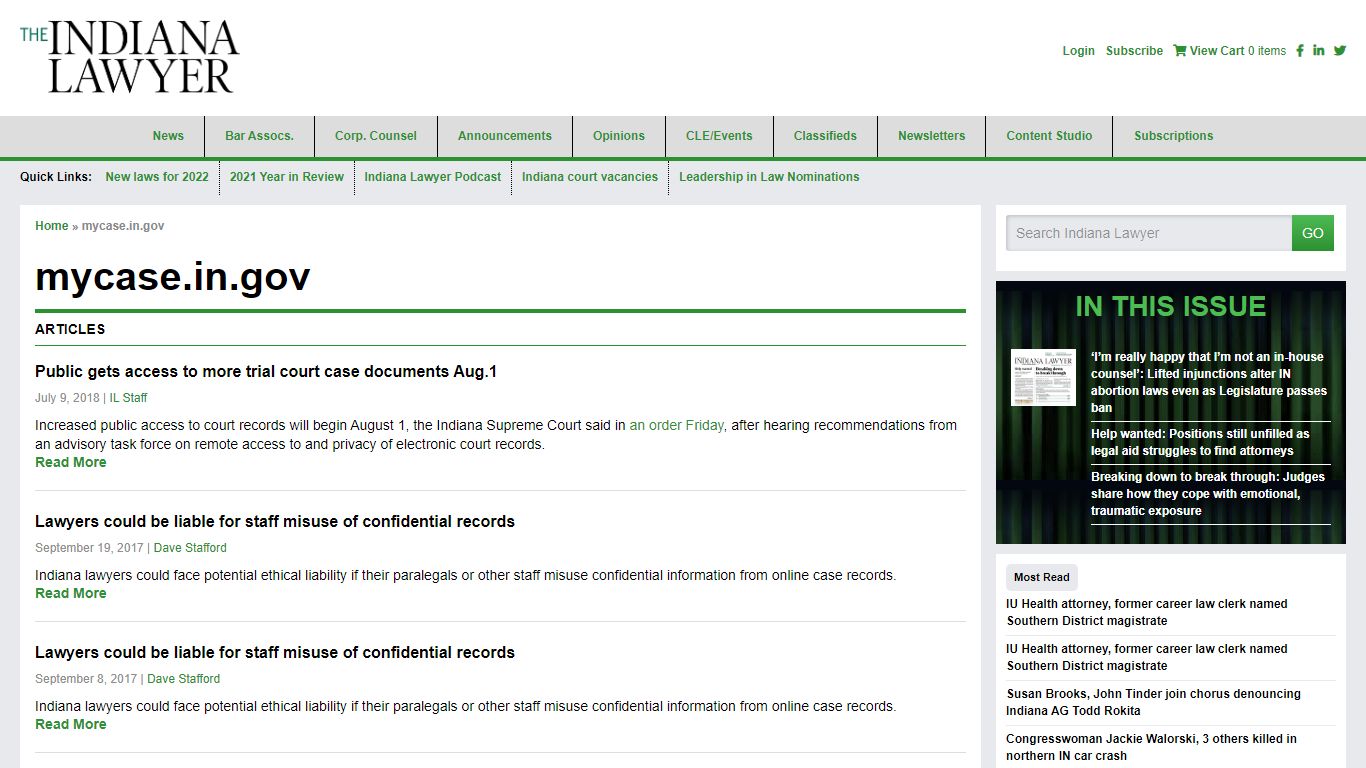Open article about public access to trial court documents
The width and height of the screenshot is (1366, 768).
click(266, 371)
